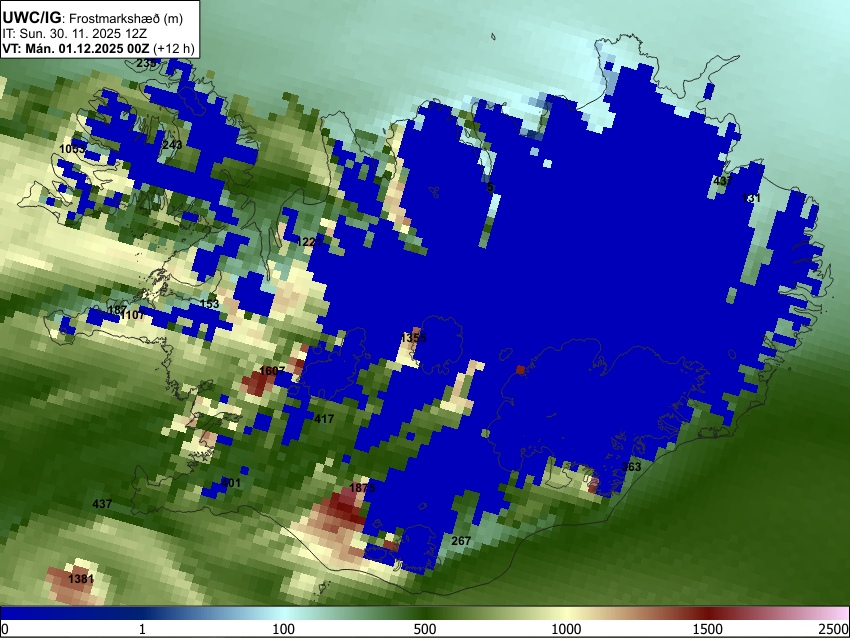This screenshot has width=850, height=638.
Task: Click the 1053 value on the map
Action: click(72, 149)
